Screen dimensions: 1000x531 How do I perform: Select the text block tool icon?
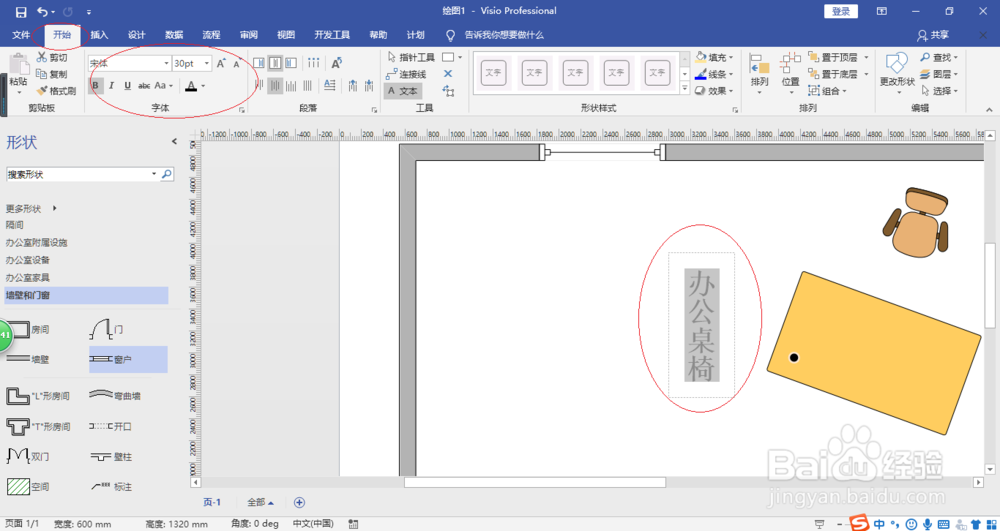(448, 91)
